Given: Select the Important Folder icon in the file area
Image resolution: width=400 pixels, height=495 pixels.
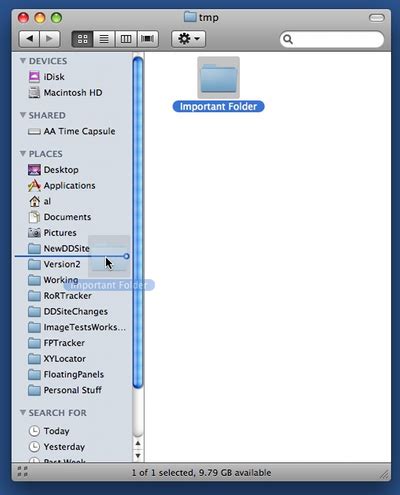Looking at the screenshot, I should 218,77.
